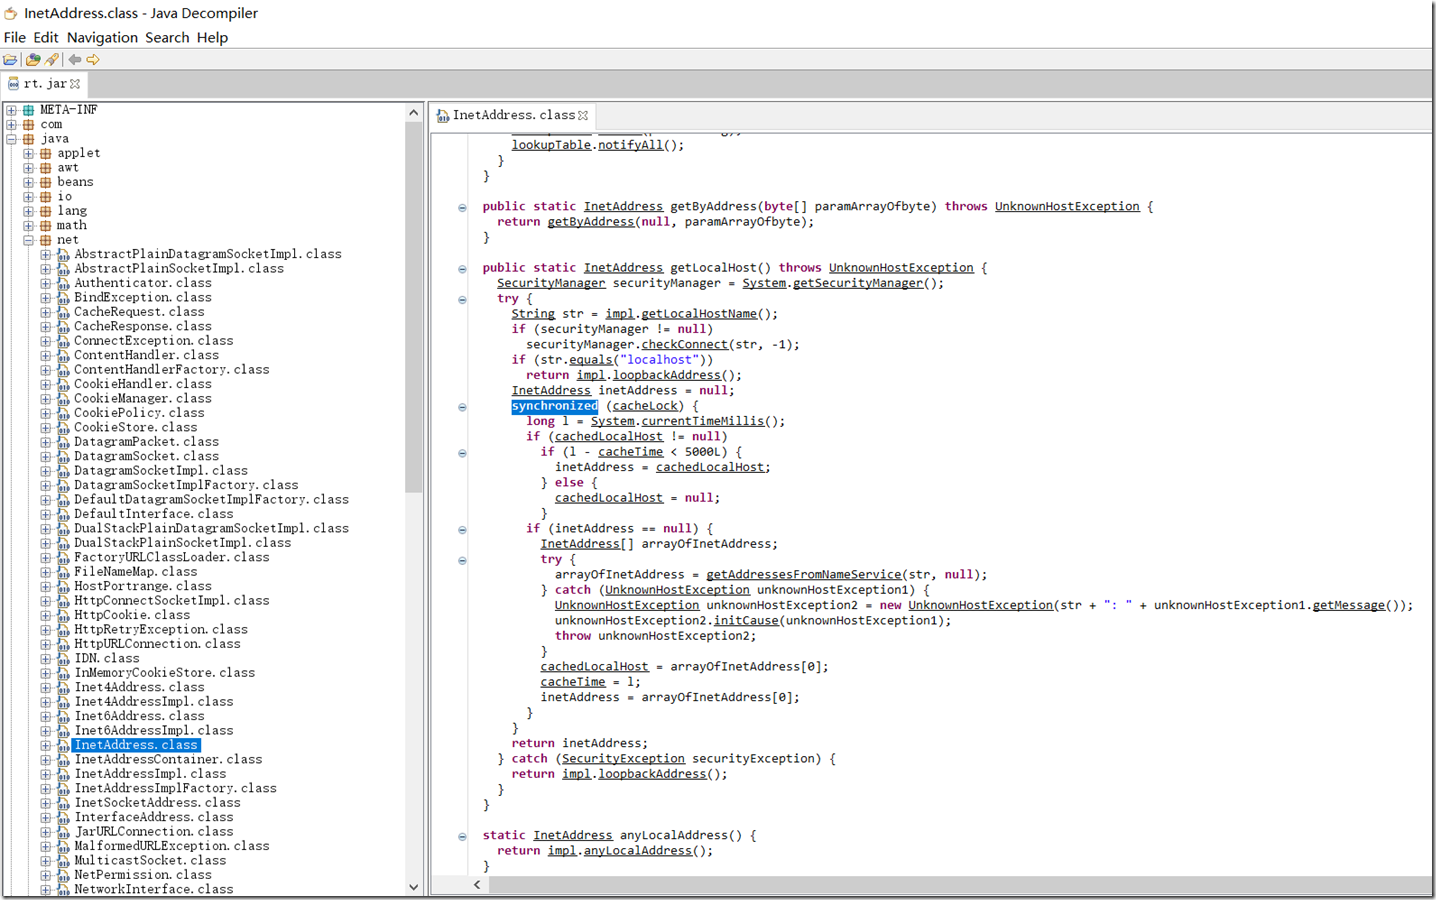This screenshot has width=1436, height=900.
Task: Collapse the getLocalHost method code fold
Action: click(462, 269)
